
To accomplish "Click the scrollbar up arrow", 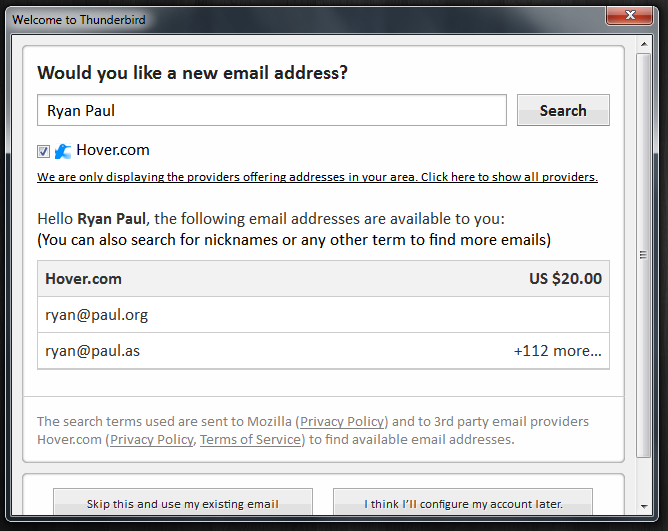I will pyautogui.click(x=644, y=44).
